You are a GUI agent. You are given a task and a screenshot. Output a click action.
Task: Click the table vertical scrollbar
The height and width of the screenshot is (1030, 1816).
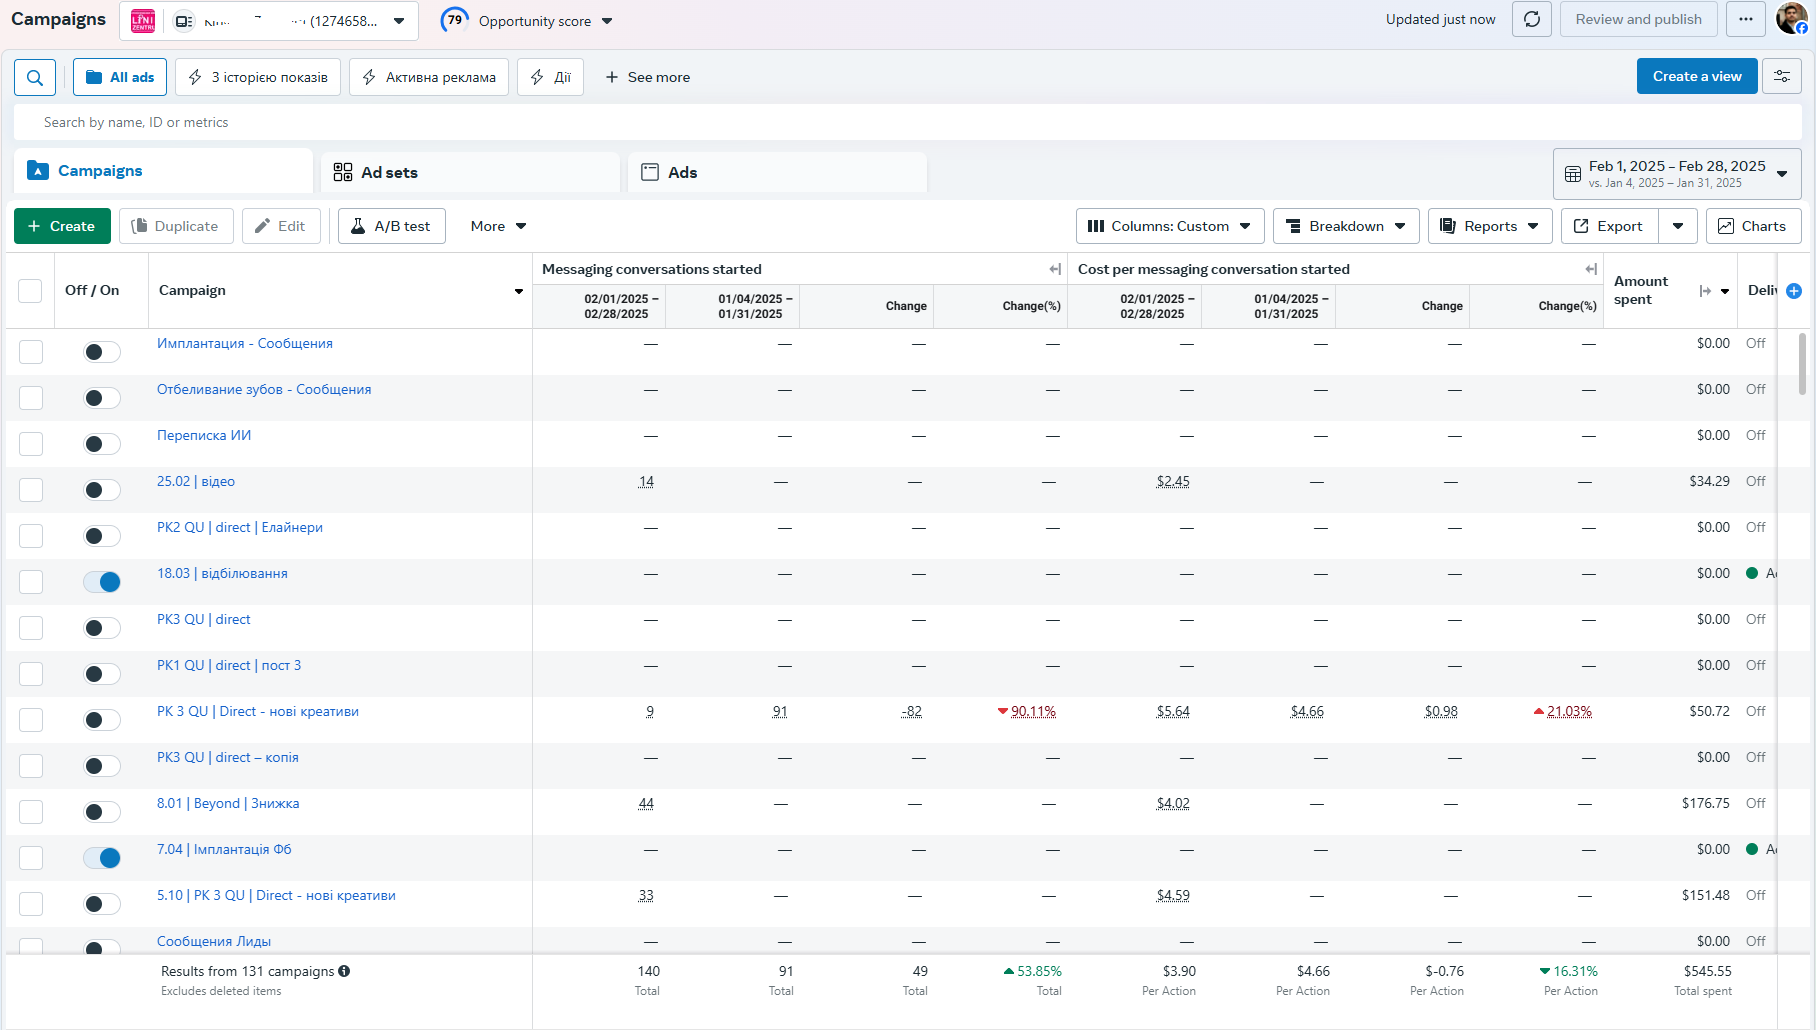coord(1803,364)
